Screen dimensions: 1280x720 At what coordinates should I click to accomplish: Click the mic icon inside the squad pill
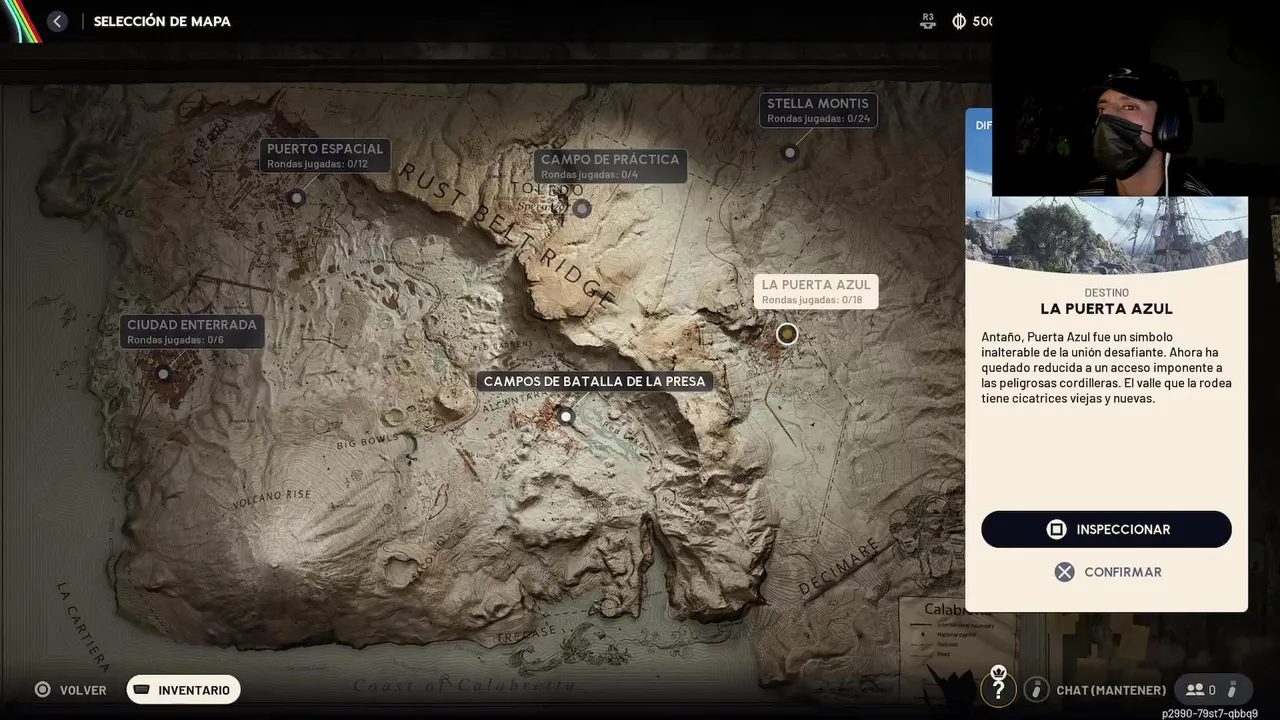[x=1232, y=690]
